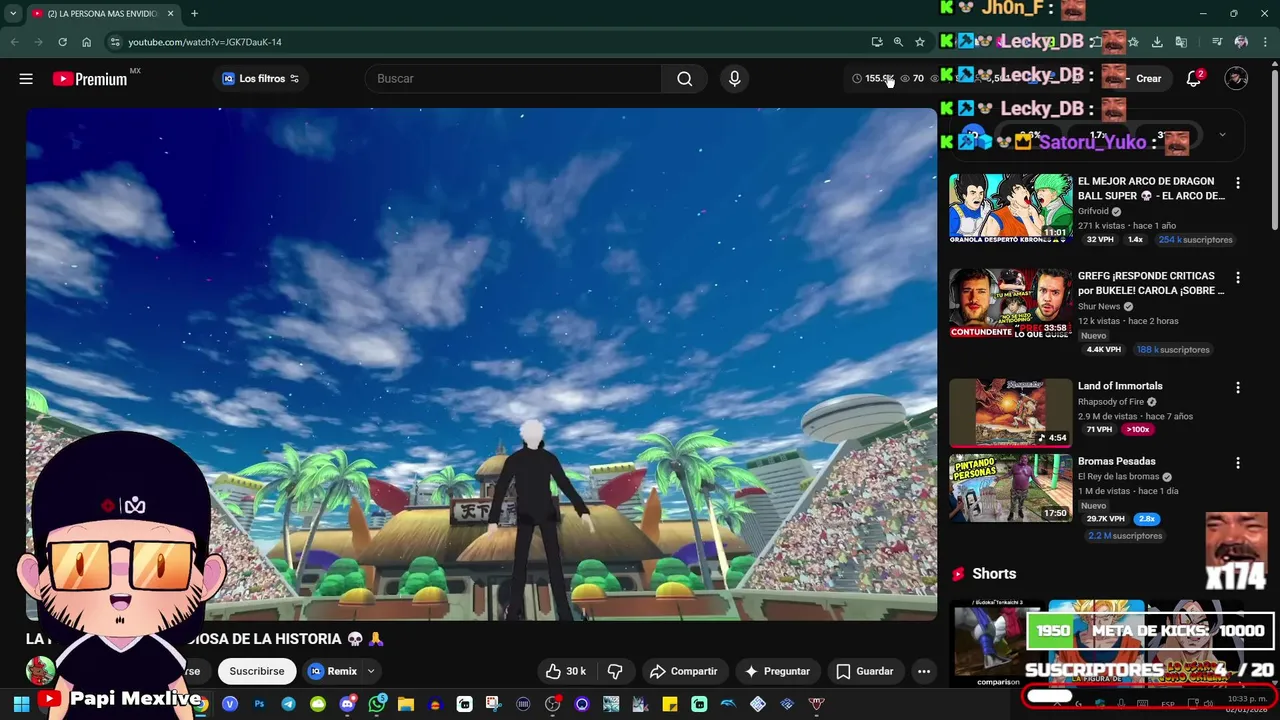The width and height of the screenshot is (1280, 720).
Task: Start voice search with the microphone icon
Action: pos(735,79)
